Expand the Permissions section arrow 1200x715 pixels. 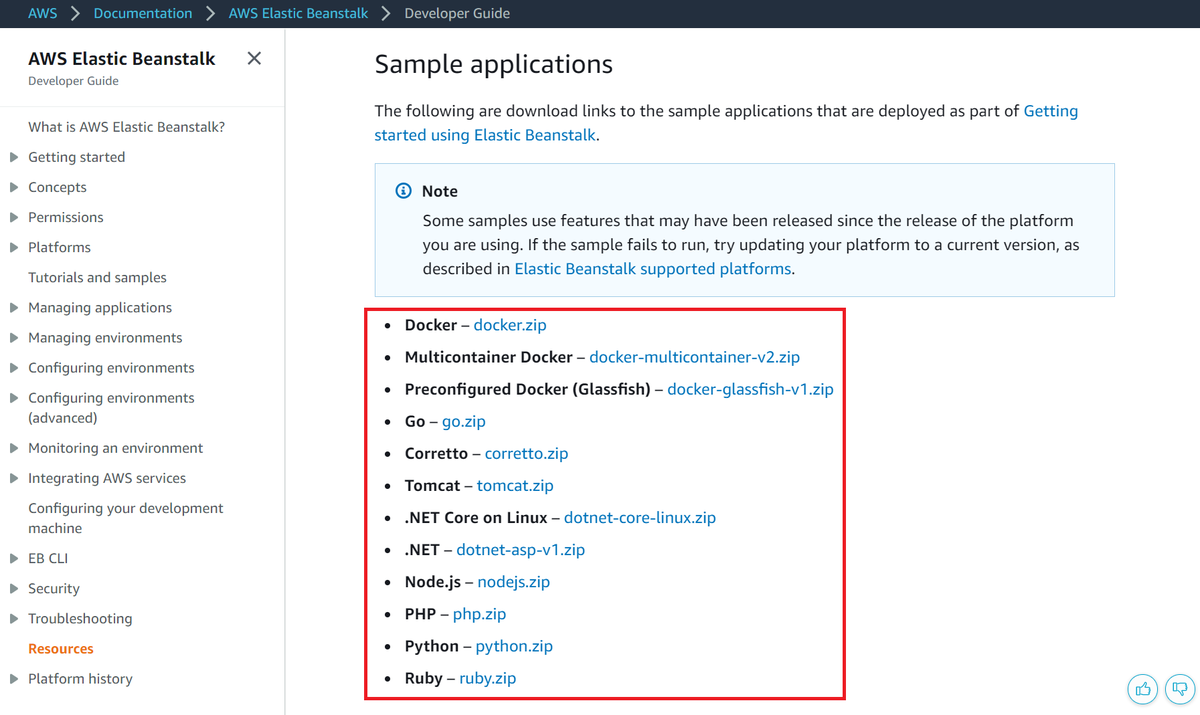[14, 217]
